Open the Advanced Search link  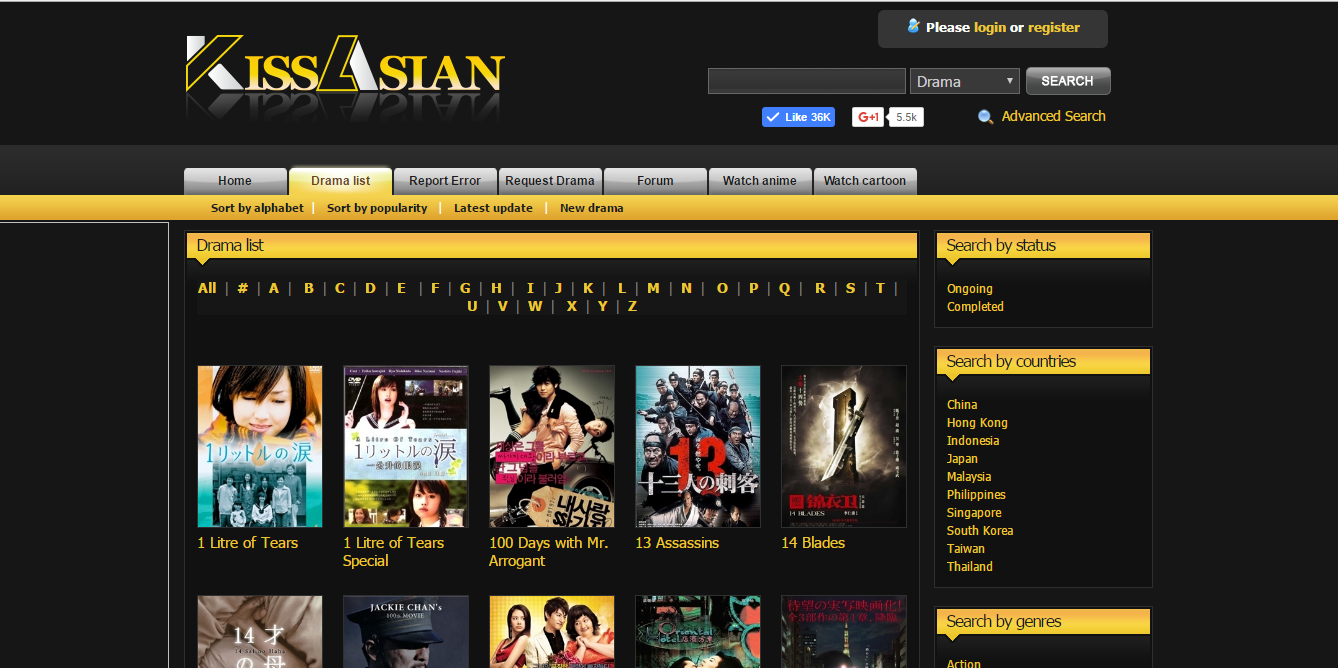[x=1053, y=116]
